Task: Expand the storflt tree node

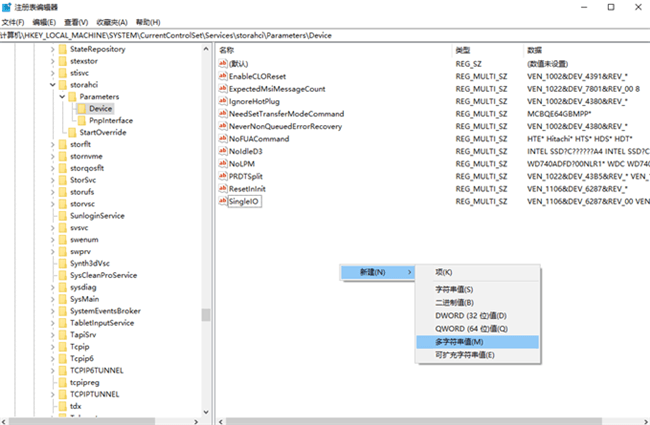Action: click(x=53, y=144)
